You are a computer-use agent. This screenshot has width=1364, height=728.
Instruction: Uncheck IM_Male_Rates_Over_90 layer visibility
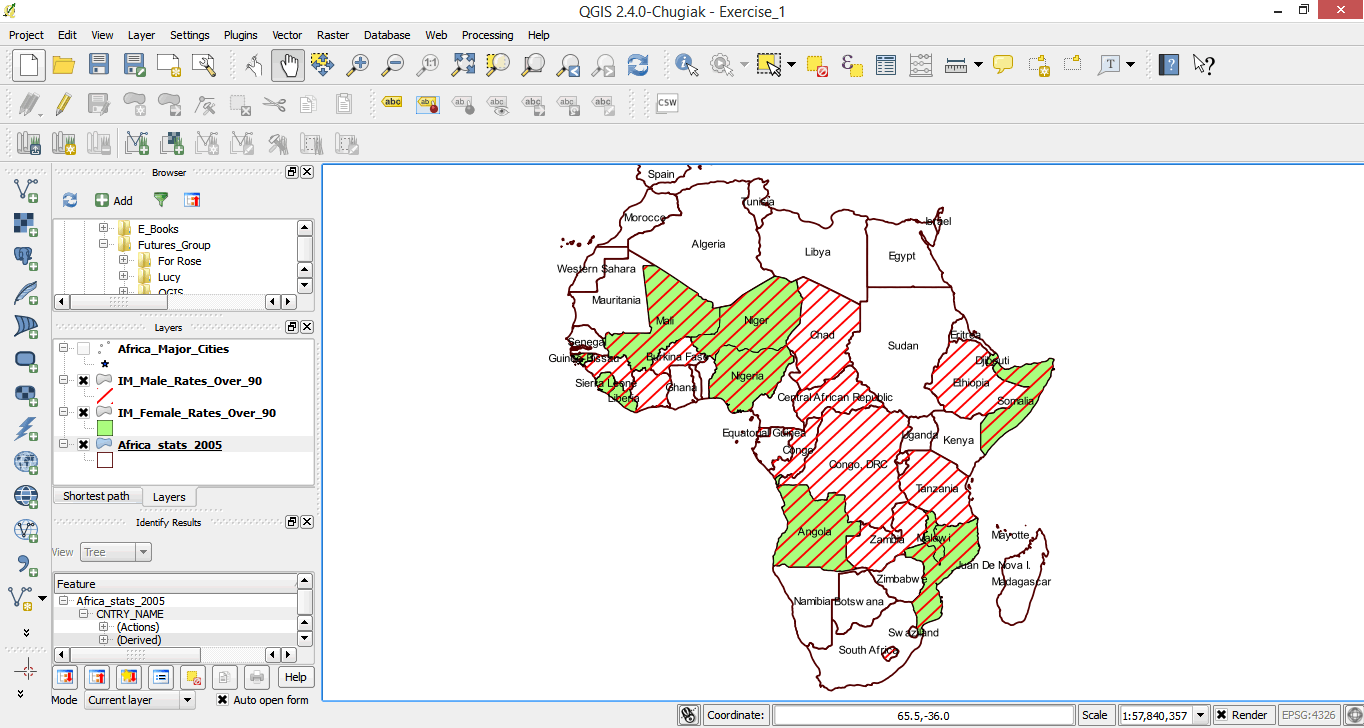click(x=83, y=381)
